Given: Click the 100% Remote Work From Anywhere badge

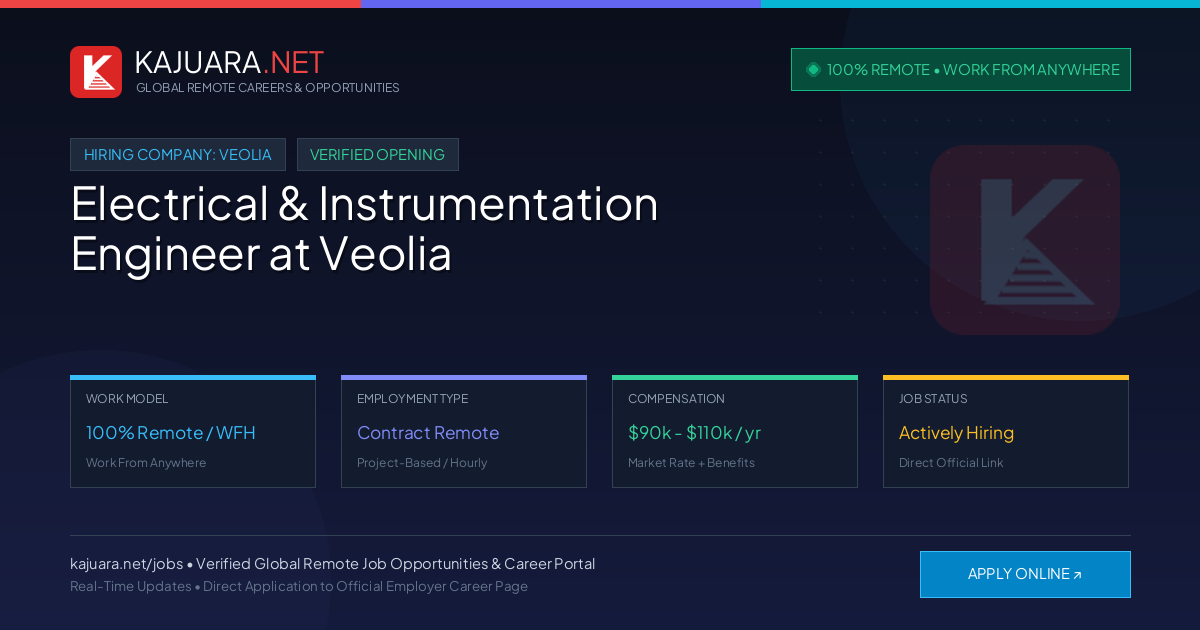Looking at the screenshot, I should pos(961,69).
